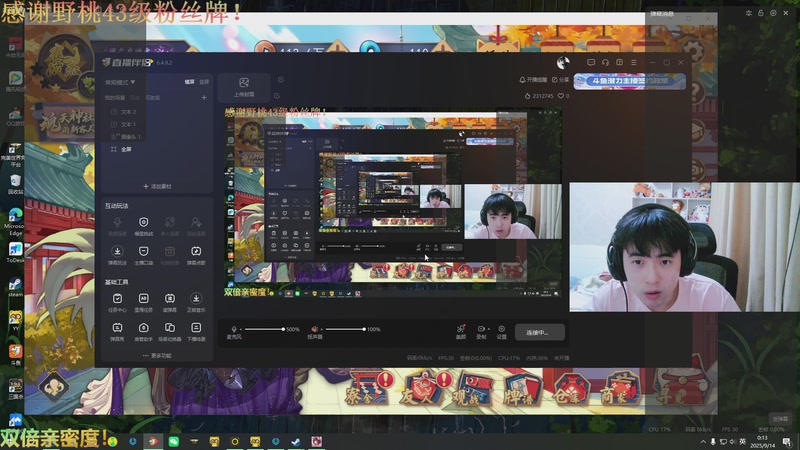Open the 下播电影 icon
800x450 pixels.
pos(196,331)
